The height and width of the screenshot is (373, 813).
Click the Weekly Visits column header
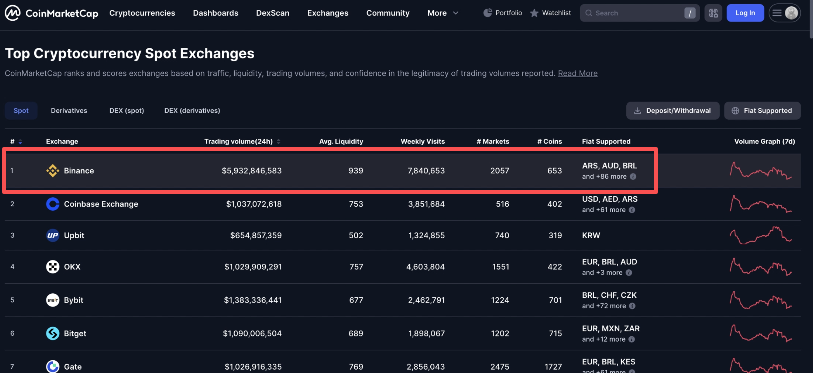coord(423,142)
